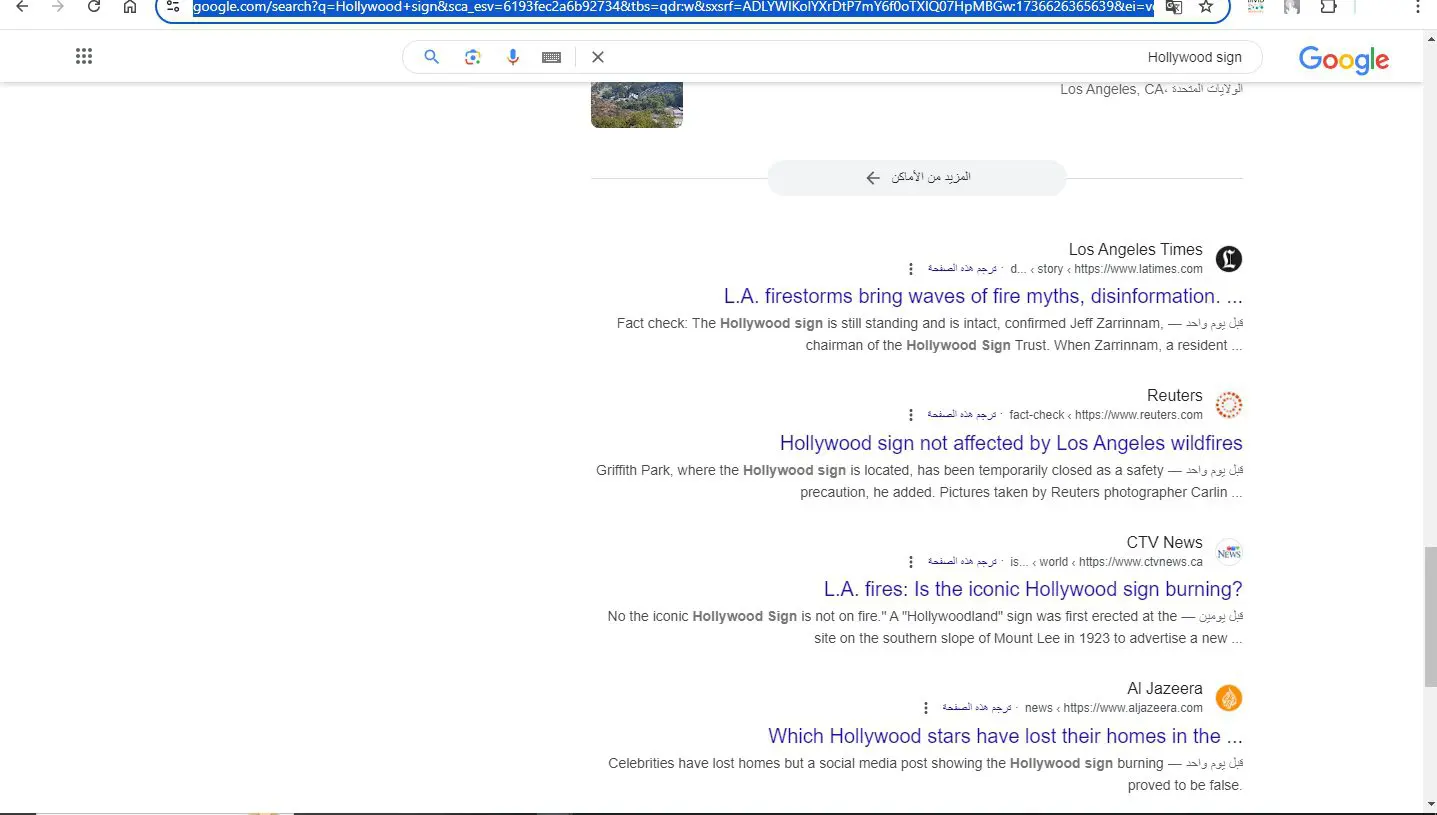Bookmark this page with the star
The image size is (1437, 815).
point(1206,7)
